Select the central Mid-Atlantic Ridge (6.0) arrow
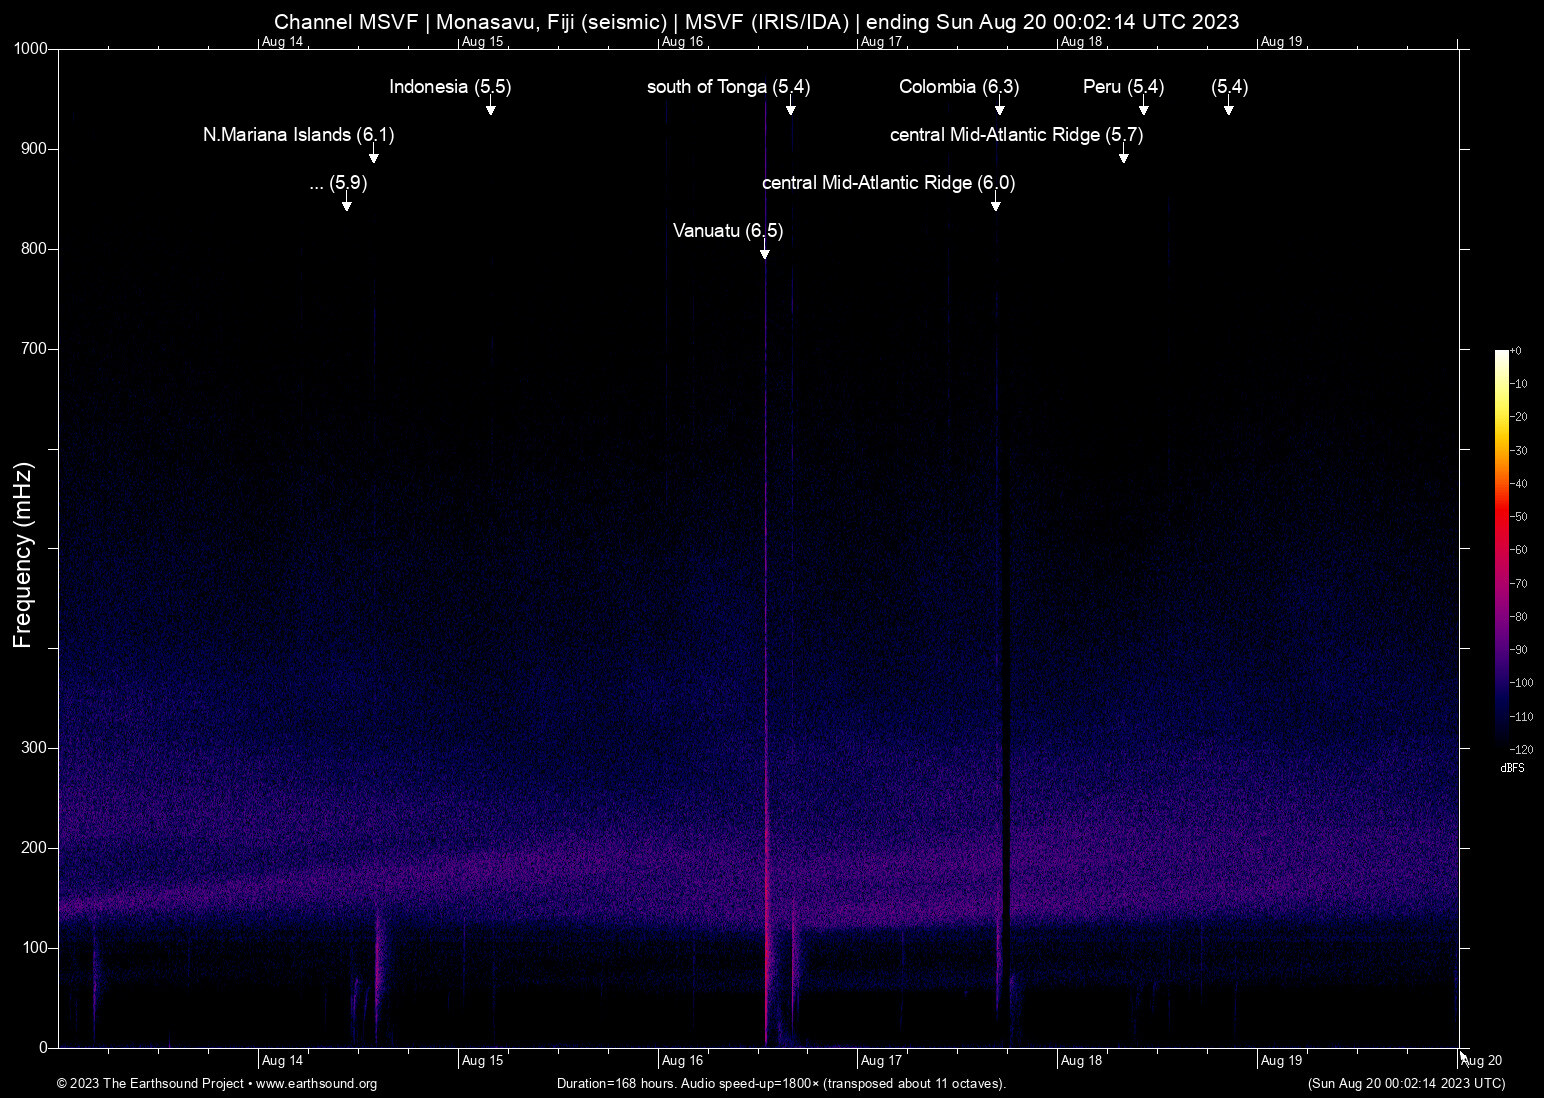Image resolution: width=1544 pixels, height=1098 pixels. tap(995, 206)
